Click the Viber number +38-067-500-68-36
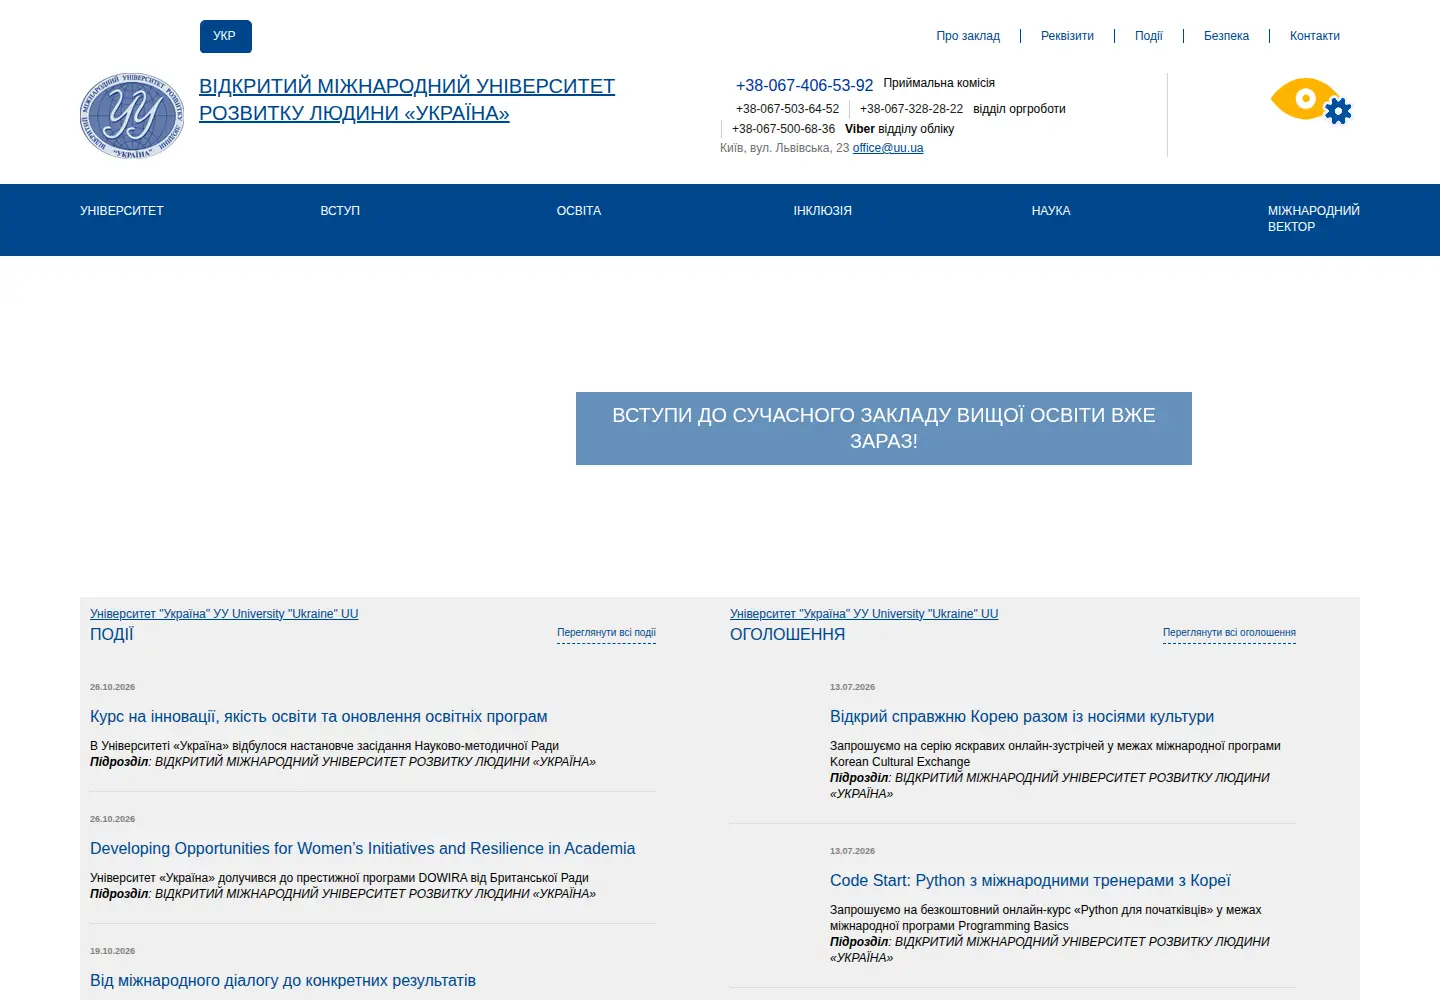1440x1000 pixels. click(x=783, y=129)
